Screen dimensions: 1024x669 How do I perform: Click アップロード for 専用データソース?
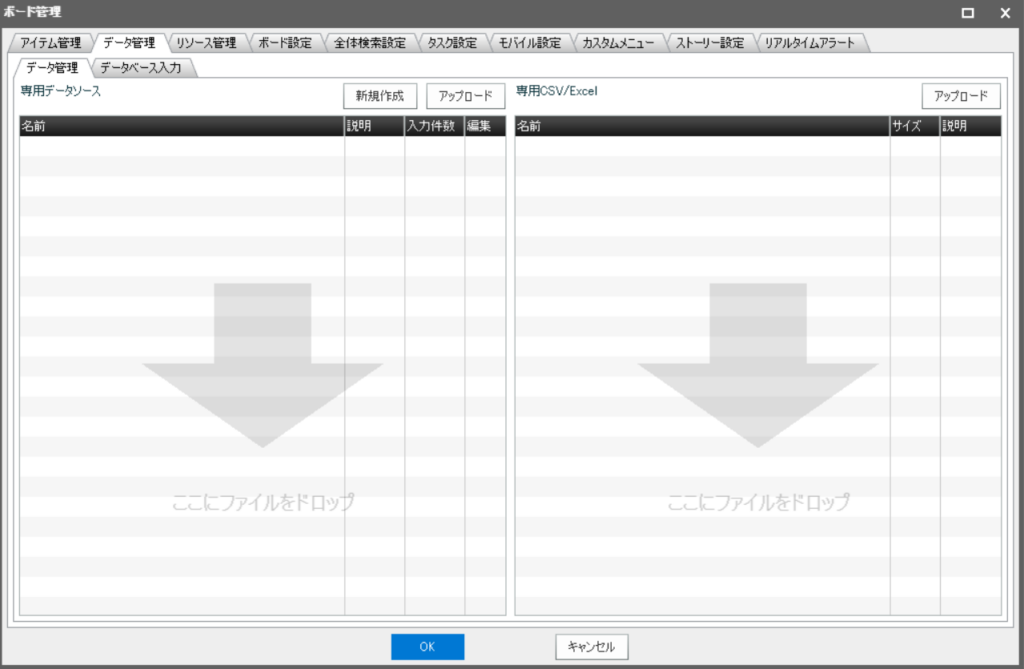coord(465,96)
